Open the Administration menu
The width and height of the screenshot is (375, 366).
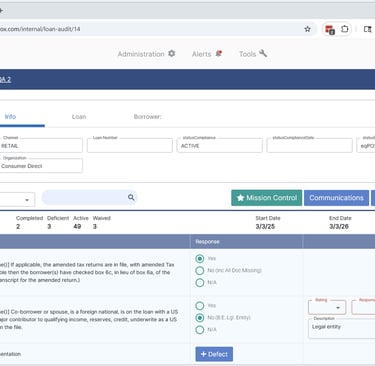click(146, 54)
